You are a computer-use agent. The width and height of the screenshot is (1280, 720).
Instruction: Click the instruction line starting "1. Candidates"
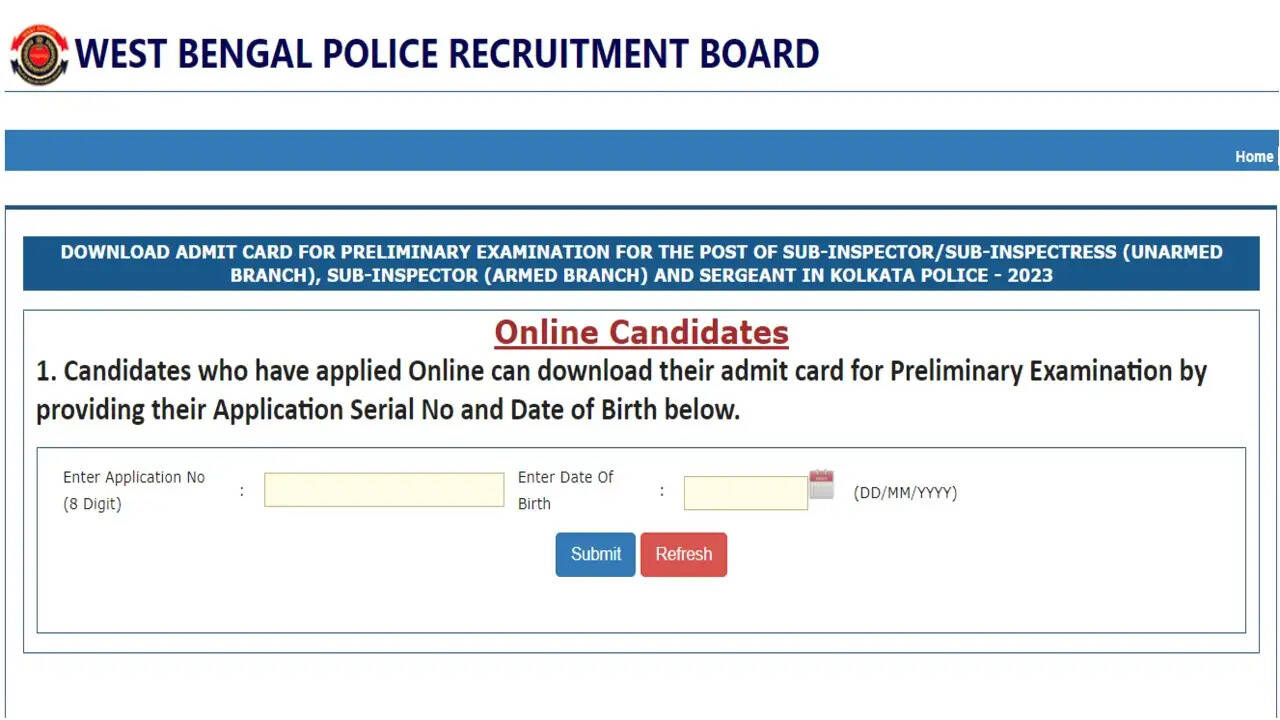coord(621,372)
